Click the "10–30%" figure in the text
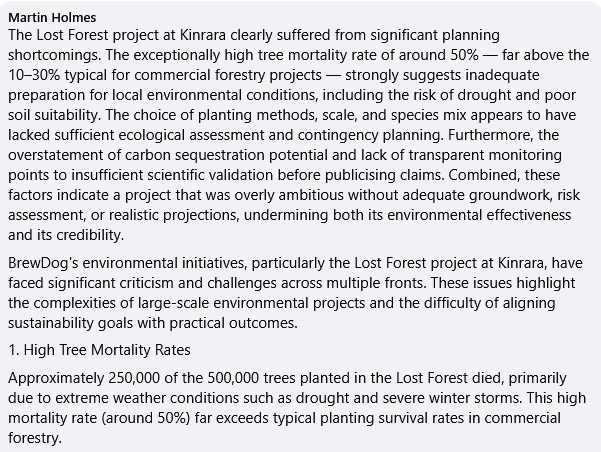This screenshot has width=601, height=452. coord(33,75)
